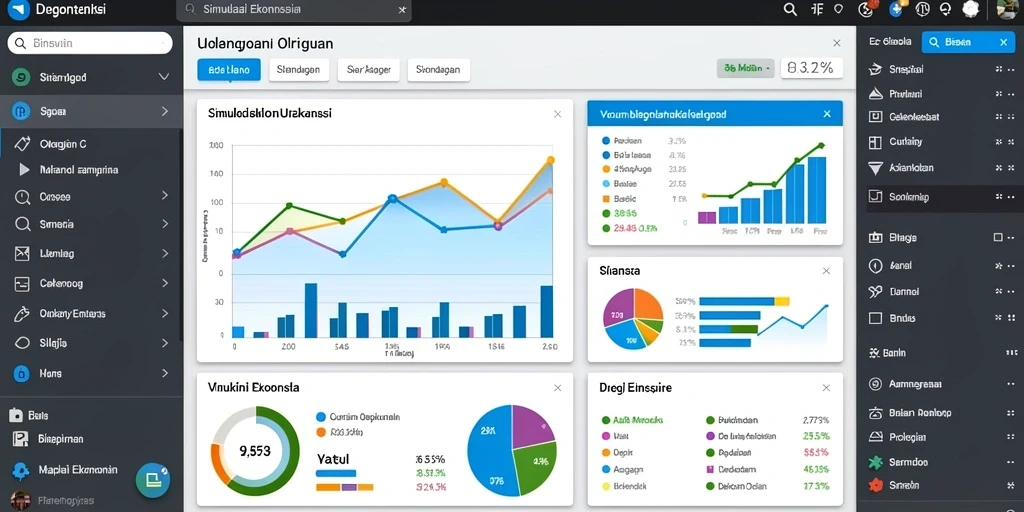Toggle the square checkbox icon beside Bnidas

click(876, 318)
